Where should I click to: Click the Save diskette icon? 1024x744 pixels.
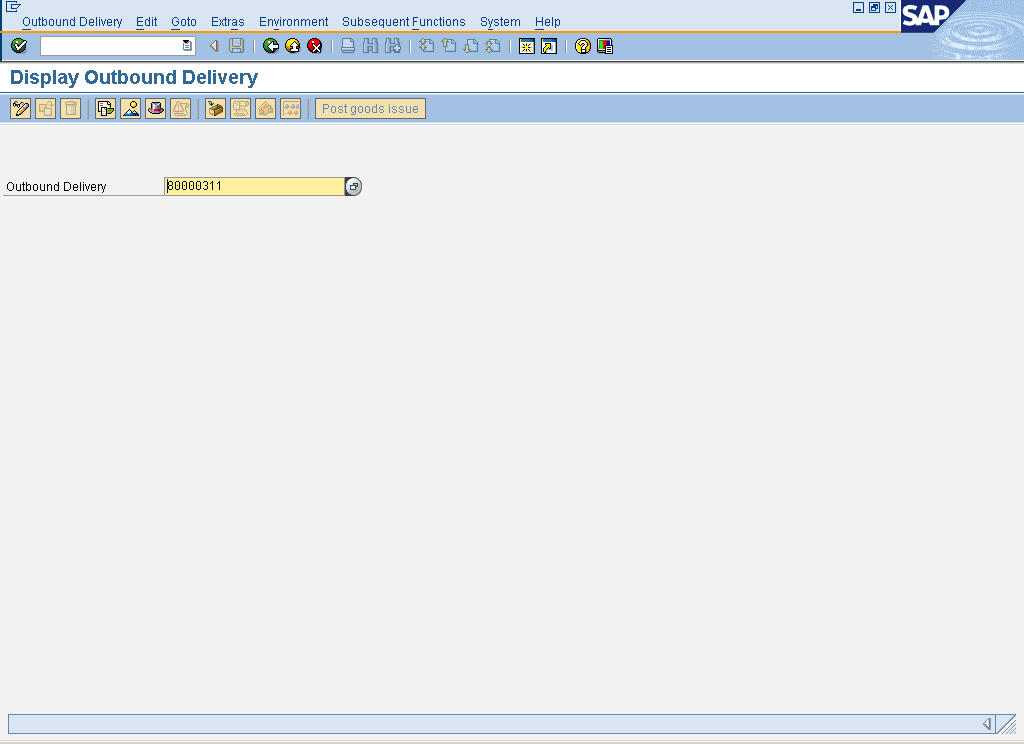(x=236, y=46)
